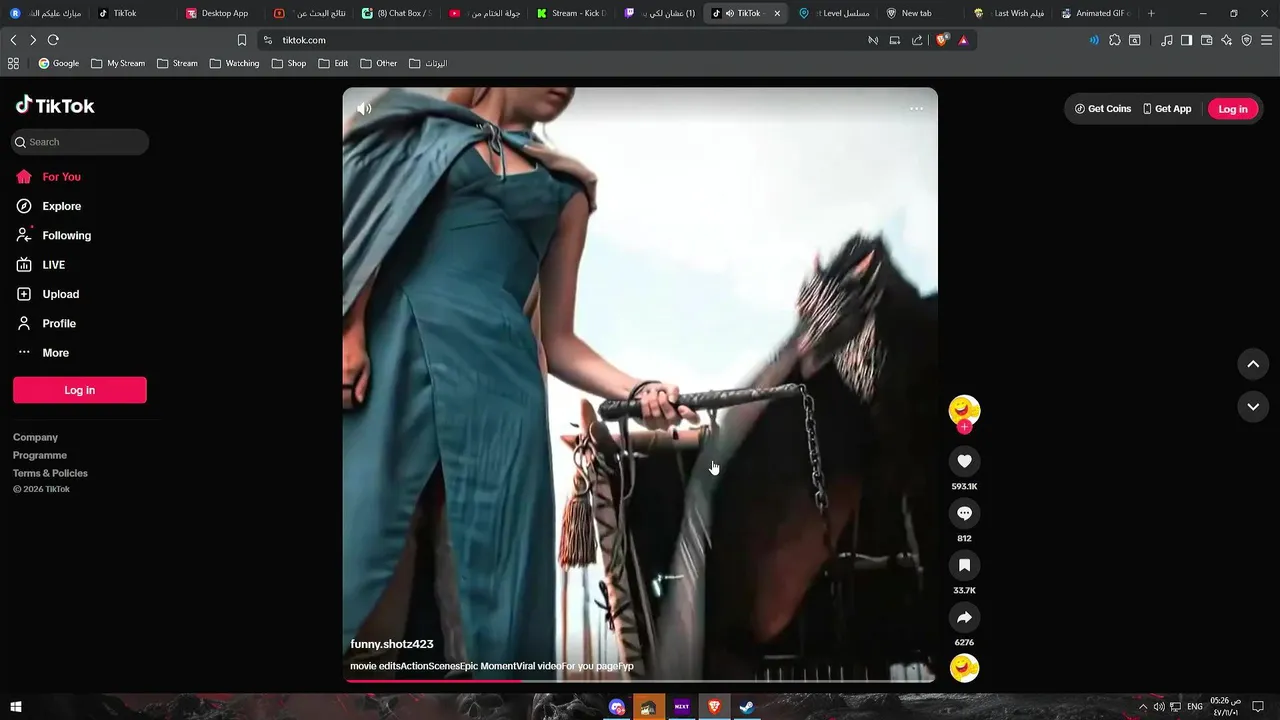Open comments via speech bubble icon
The height and width of the screenshot is (720, 1280).
click(964, 513)
